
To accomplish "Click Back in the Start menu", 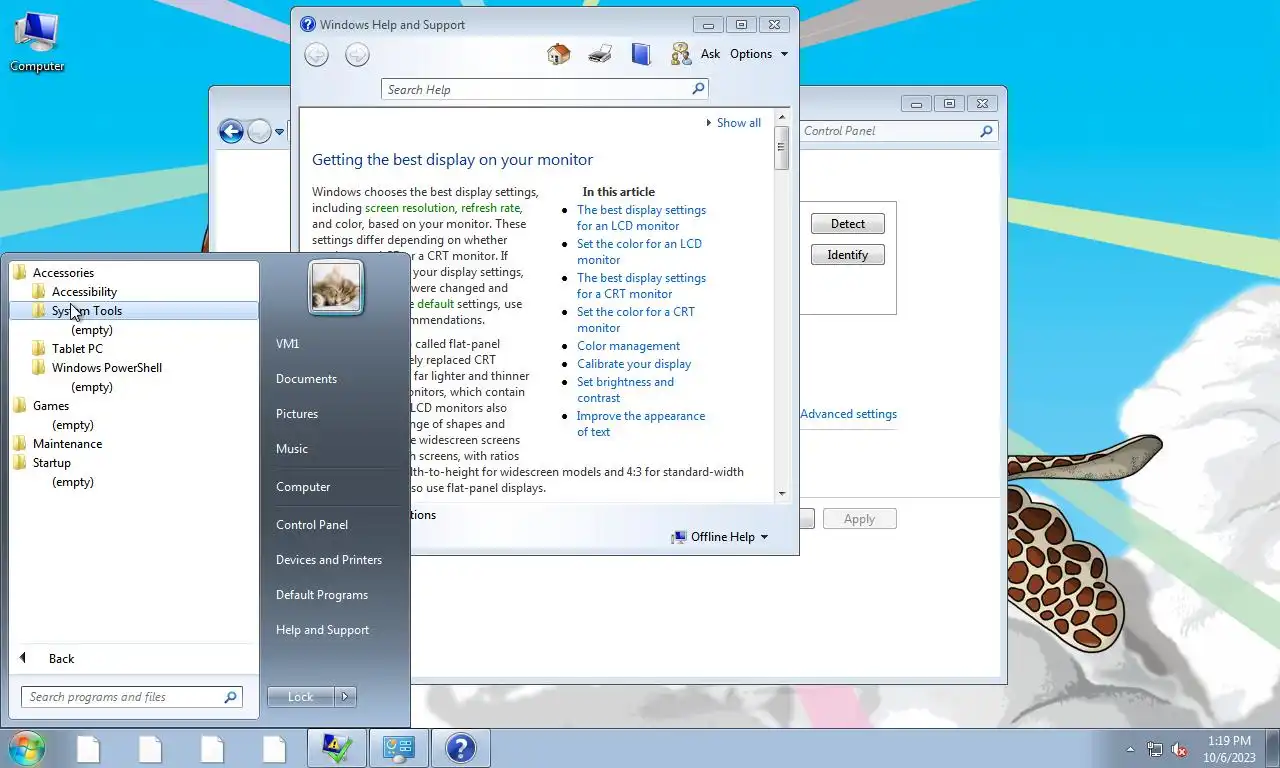I will (61, 658).
